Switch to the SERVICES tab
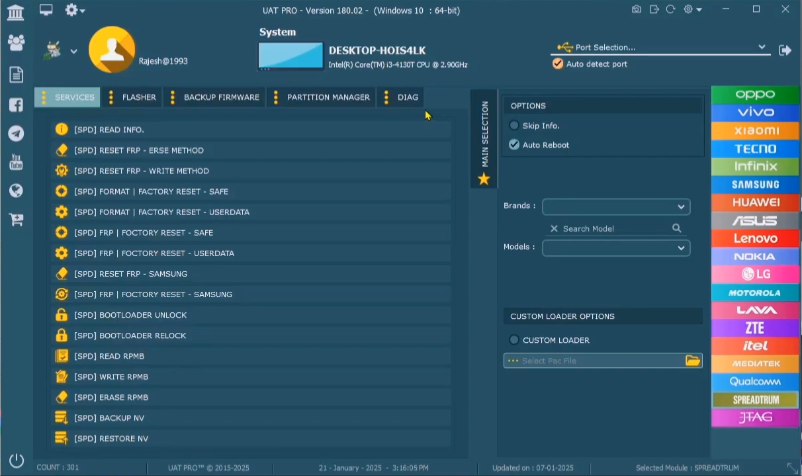Screen dimensions: 802x476 click(68, 97)
